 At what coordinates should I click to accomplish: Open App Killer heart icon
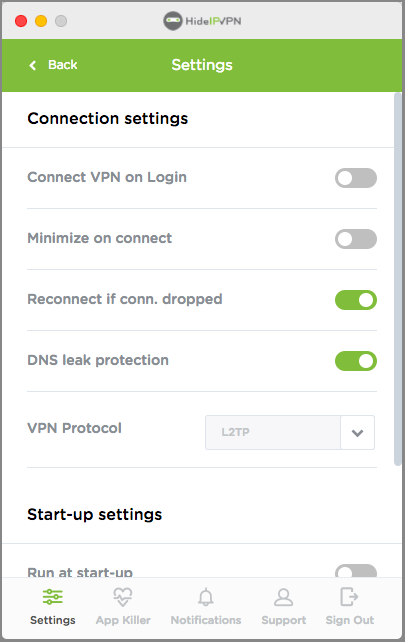click(x=123, y=597)
